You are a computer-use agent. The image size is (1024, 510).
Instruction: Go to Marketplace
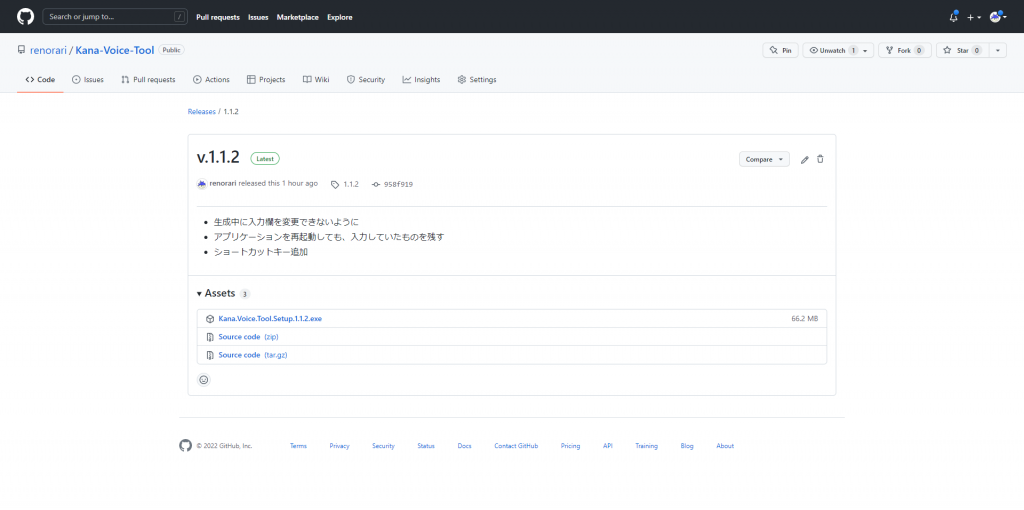297,17
